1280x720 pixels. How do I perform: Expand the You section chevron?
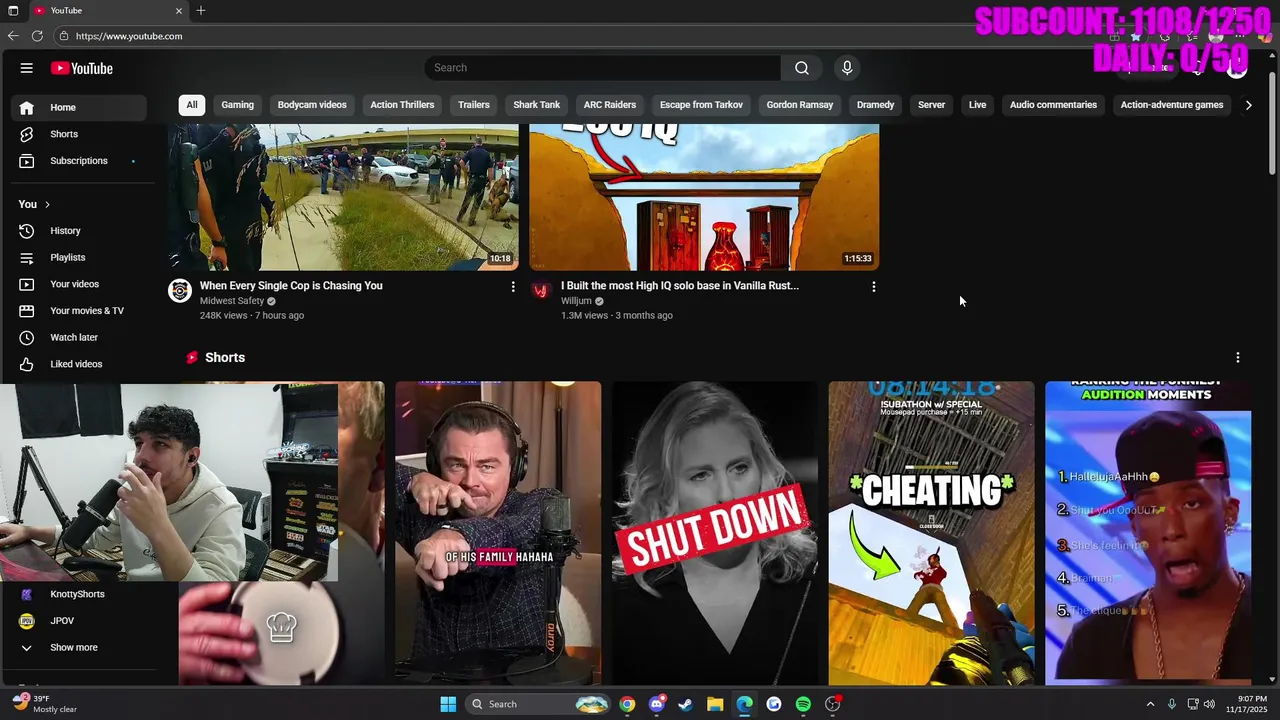47,204
